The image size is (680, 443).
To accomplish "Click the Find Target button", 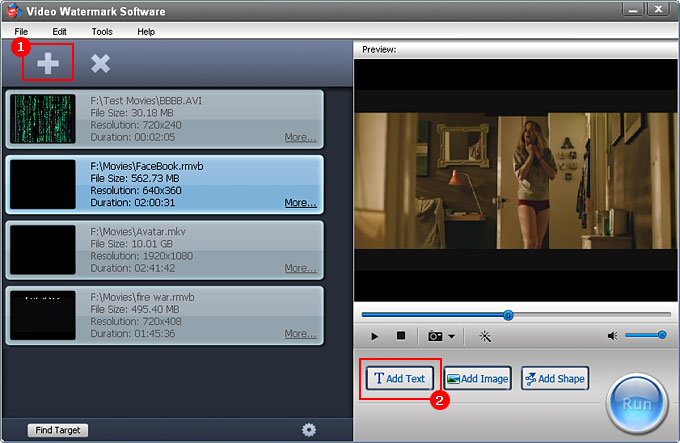I will [58, 430].
